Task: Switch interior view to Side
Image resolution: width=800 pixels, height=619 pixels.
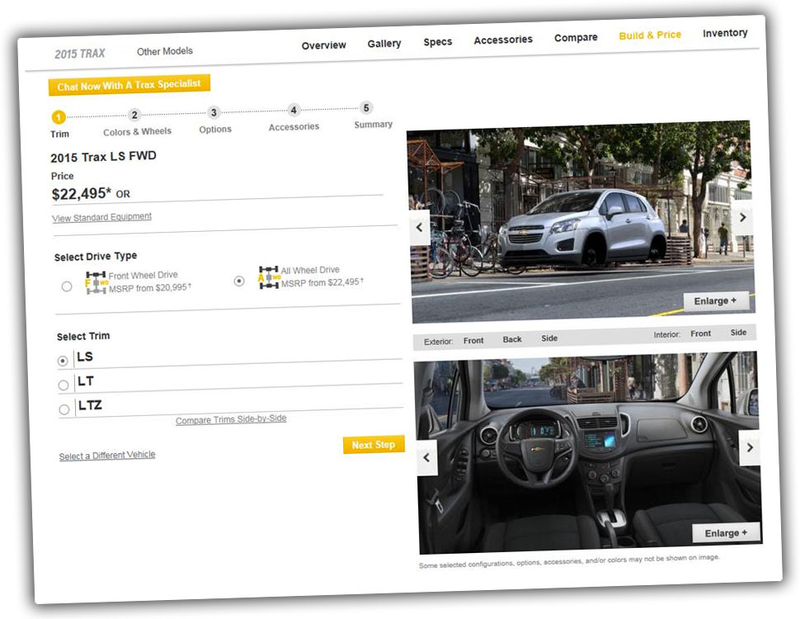Action: tap(738, 332)
